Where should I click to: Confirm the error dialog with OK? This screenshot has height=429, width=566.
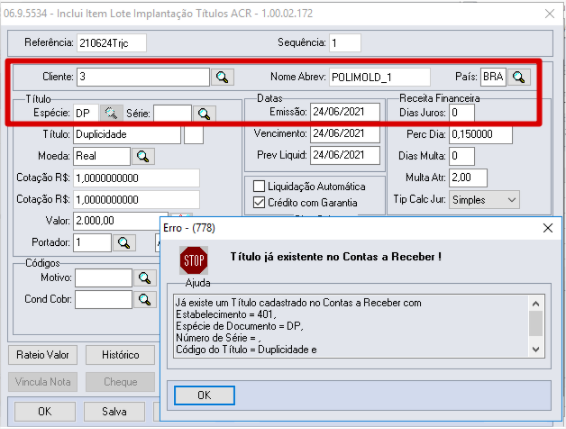click(x=204, y=395)
